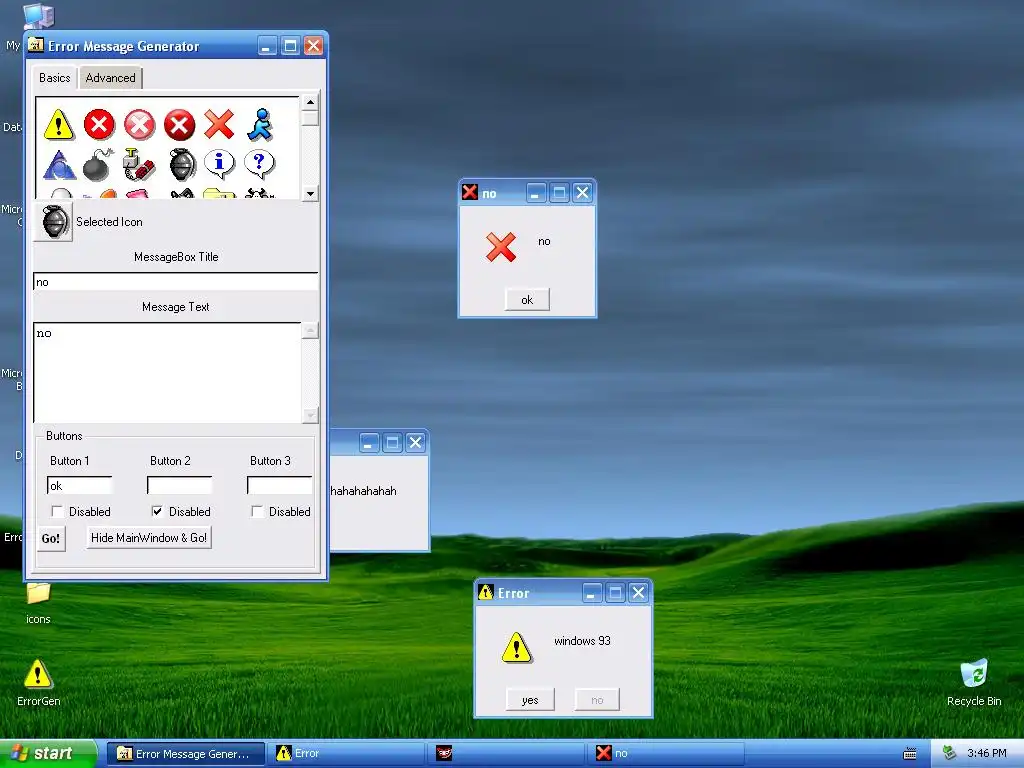Click the hahahahahah message text
The width and height of the screenshot is (1024, 768).
pyautogui.click(x=363, y=491)
